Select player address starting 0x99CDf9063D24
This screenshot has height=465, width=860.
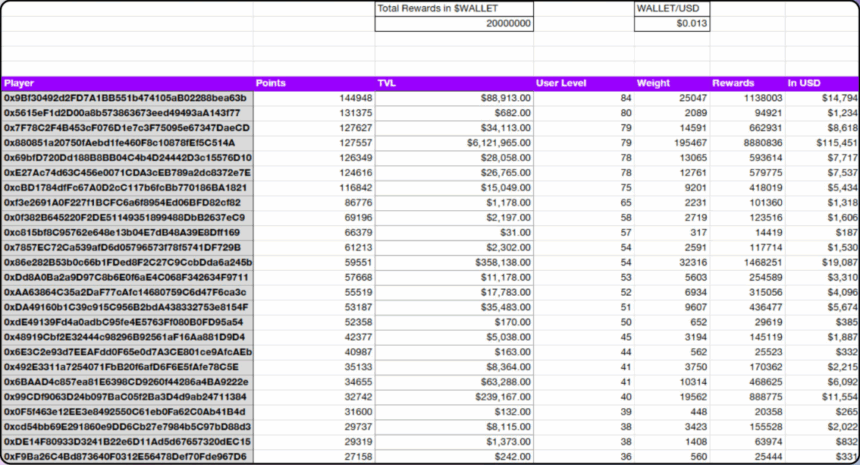pyautogui.click(x=127, y=397)
